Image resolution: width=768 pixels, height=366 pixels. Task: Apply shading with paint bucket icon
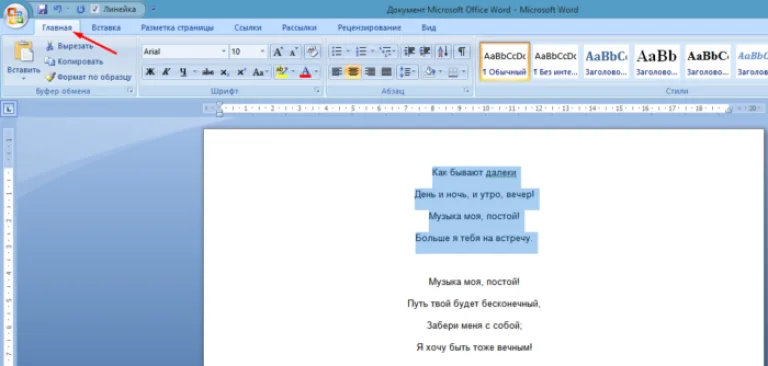[x=430, y=72]
